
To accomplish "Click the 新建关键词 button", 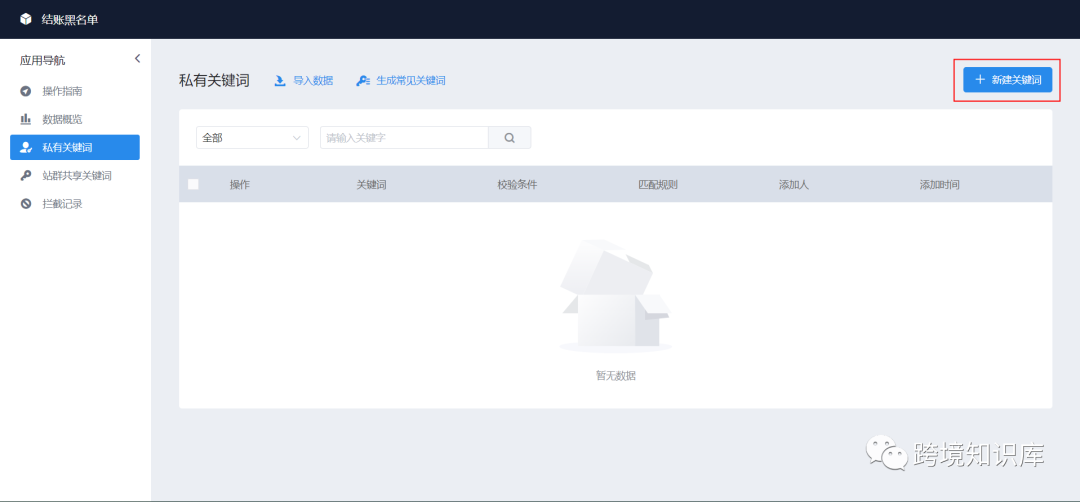I will pyautogui.click(x=1008, y=80).
